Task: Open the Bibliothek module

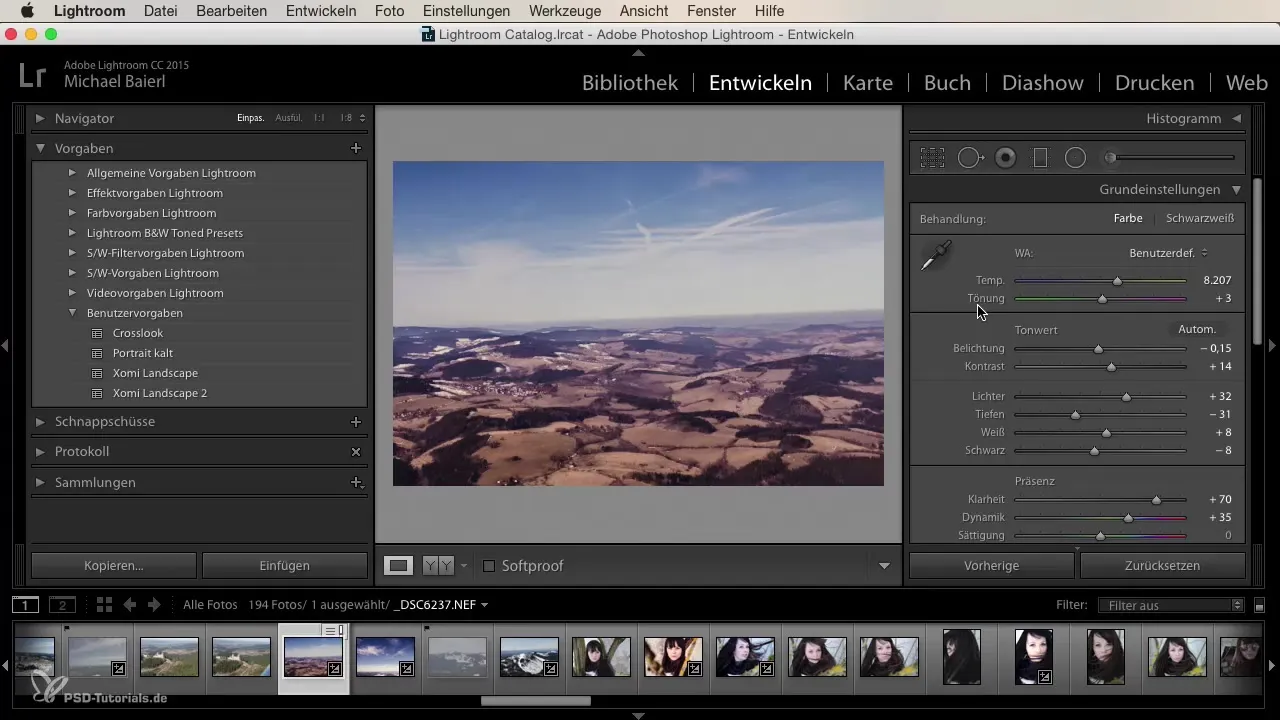Action: tap(630, 83)
